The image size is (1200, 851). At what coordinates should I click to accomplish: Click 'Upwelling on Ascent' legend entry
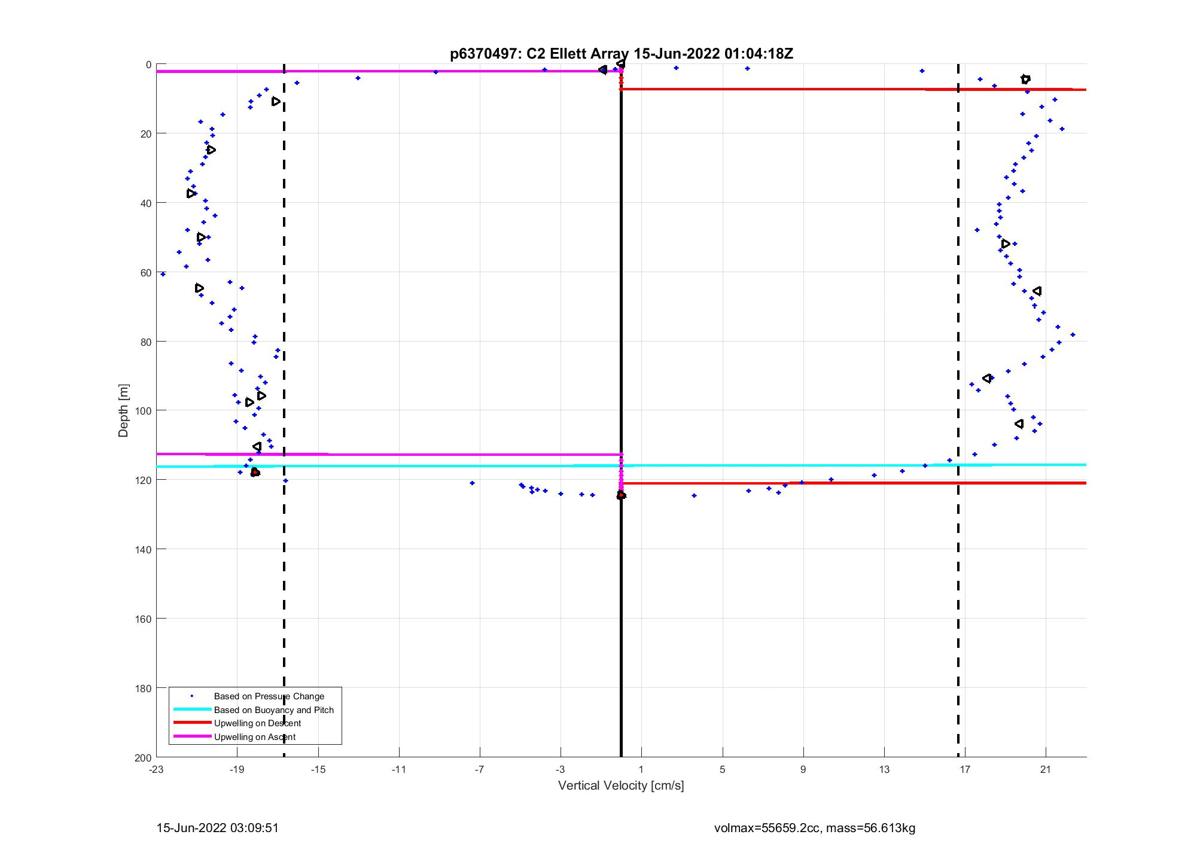tap(254, 737)
